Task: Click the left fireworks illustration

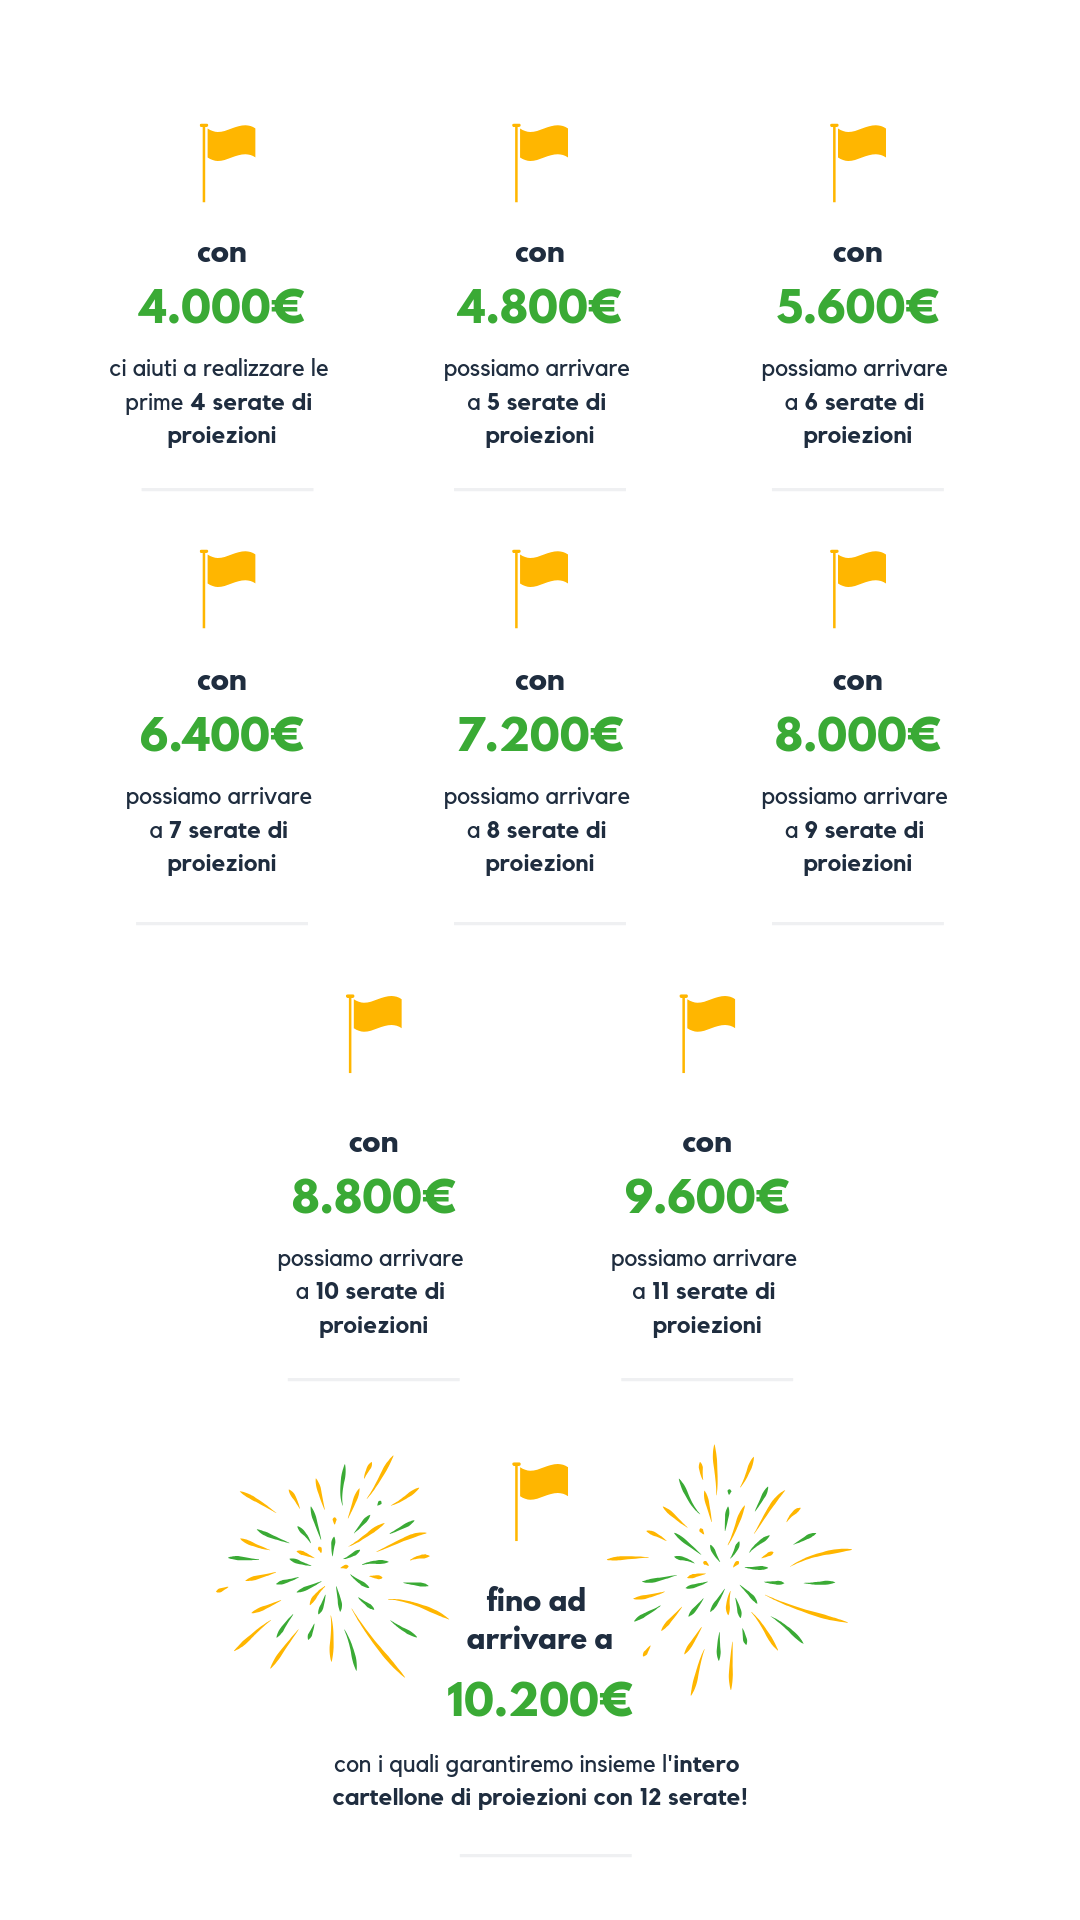Action: pos(332,1565)
